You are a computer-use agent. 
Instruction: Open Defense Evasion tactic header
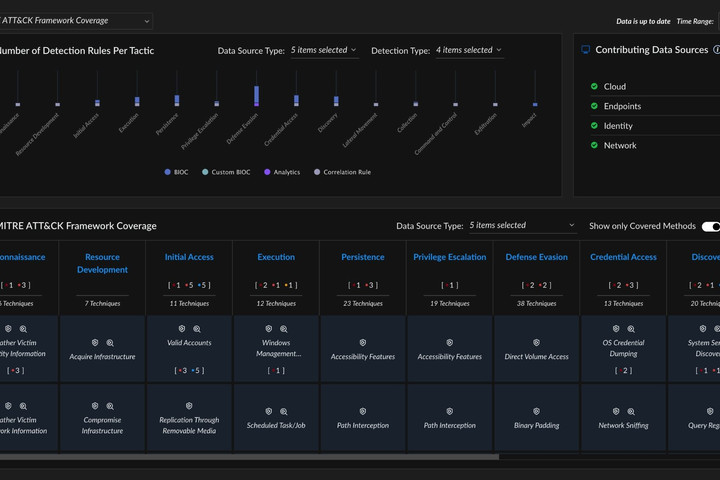point(536,257)
